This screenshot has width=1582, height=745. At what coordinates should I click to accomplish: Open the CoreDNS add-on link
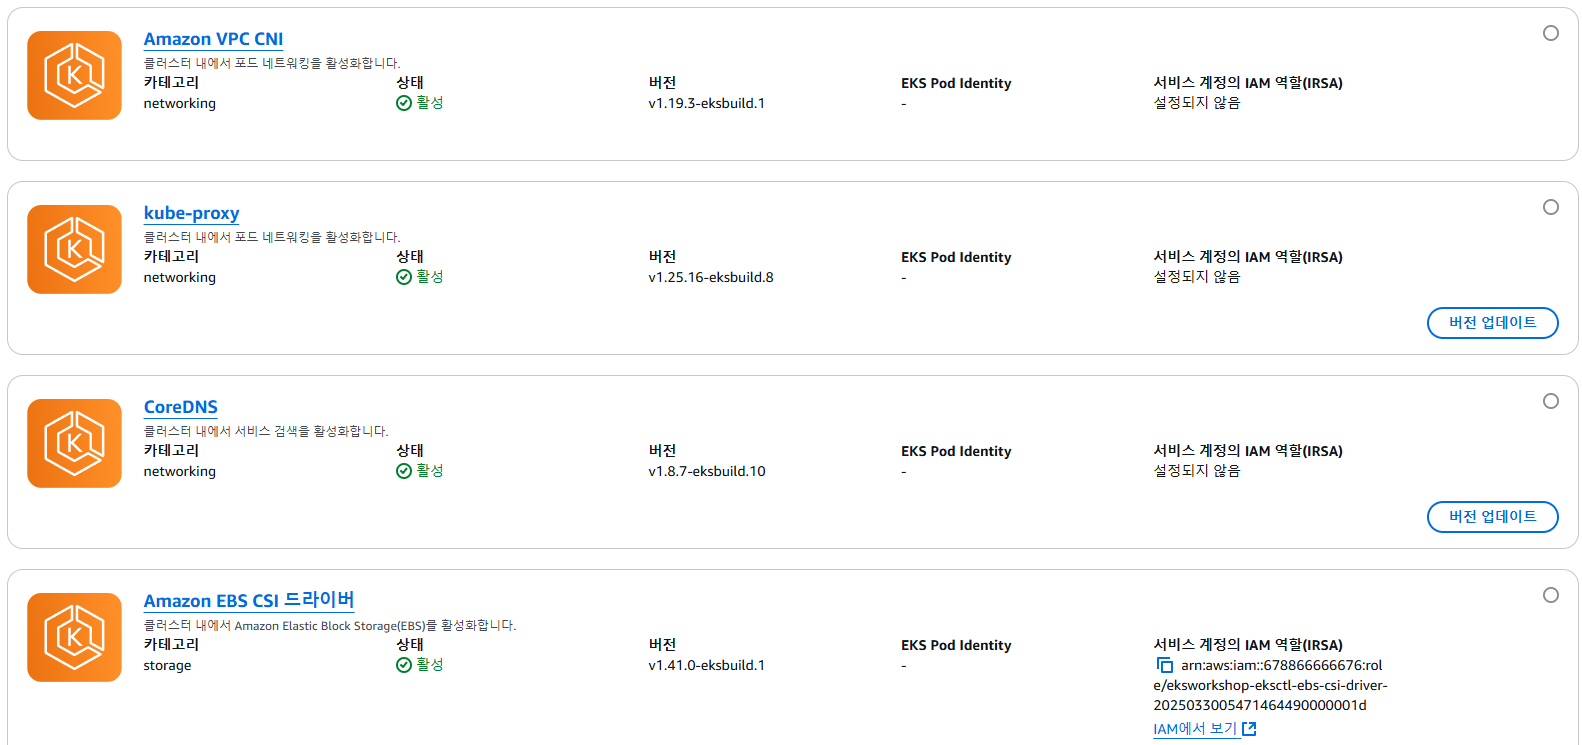point(180,407)
